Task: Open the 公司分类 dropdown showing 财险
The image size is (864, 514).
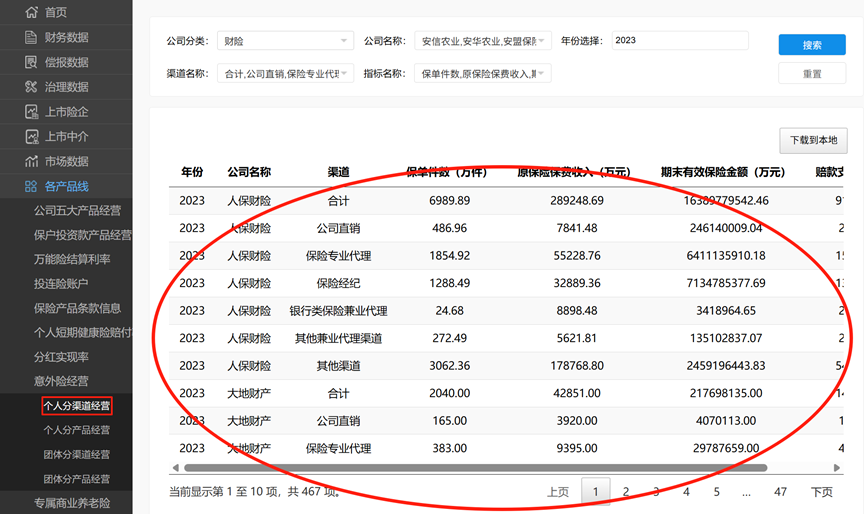Action: pyautogui.click(x=285, y=41)
